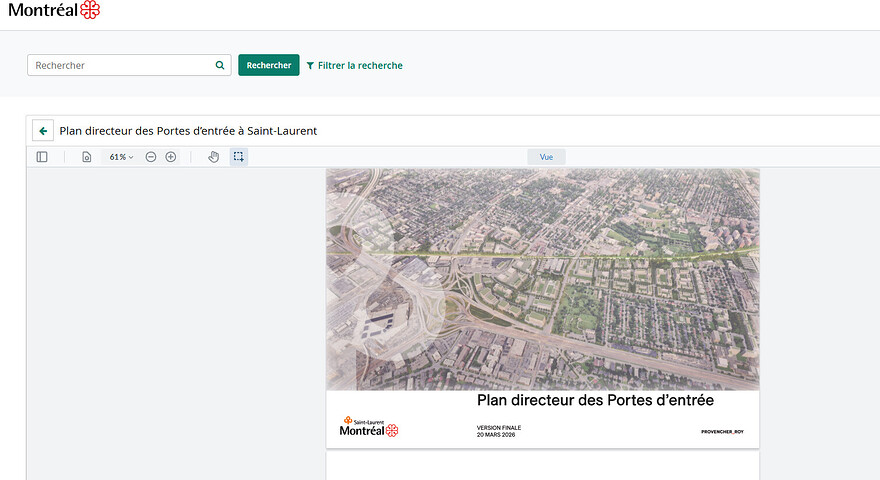Screen dimensions: 880x480
Task: Click the PROVENCHER_ROY text on cover page
Action: pos(722,432)
